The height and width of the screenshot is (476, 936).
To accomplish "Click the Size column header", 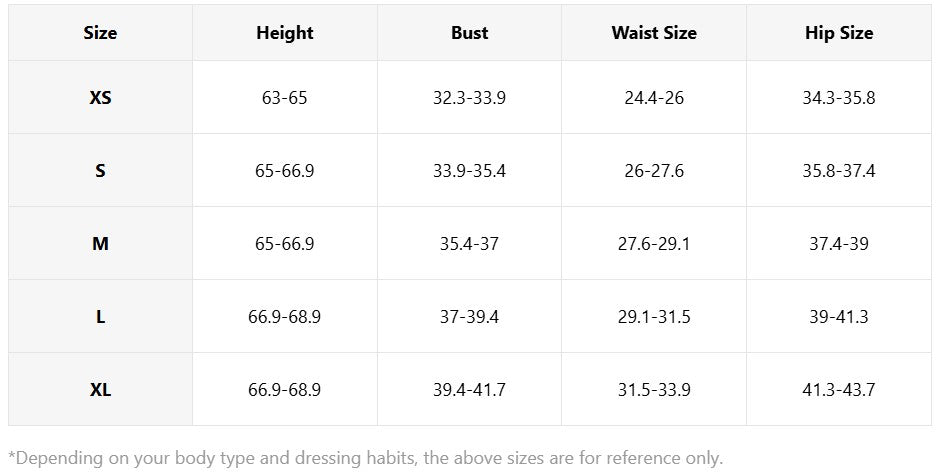I will 100,33.
